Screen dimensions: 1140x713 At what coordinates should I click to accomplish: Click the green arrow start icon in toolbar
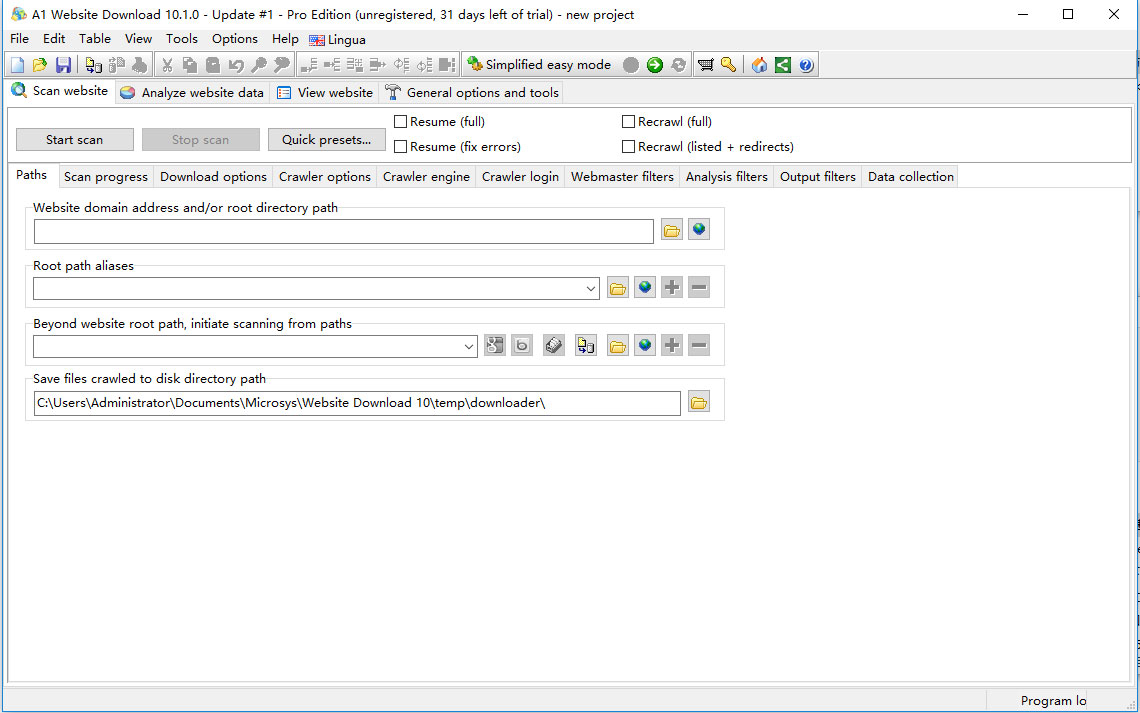point(655,65)
